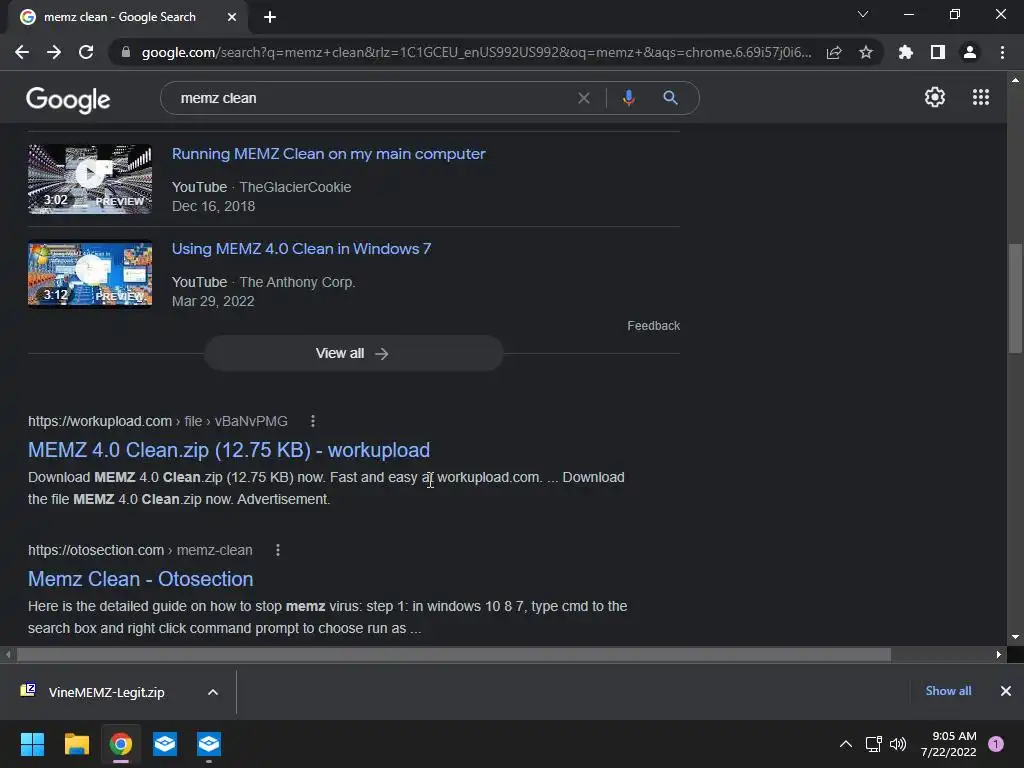This screenshot has height=768, width=1024.
Task: Open the Chrome extensions puzzle menu
Action: click(x=906, y=52)
